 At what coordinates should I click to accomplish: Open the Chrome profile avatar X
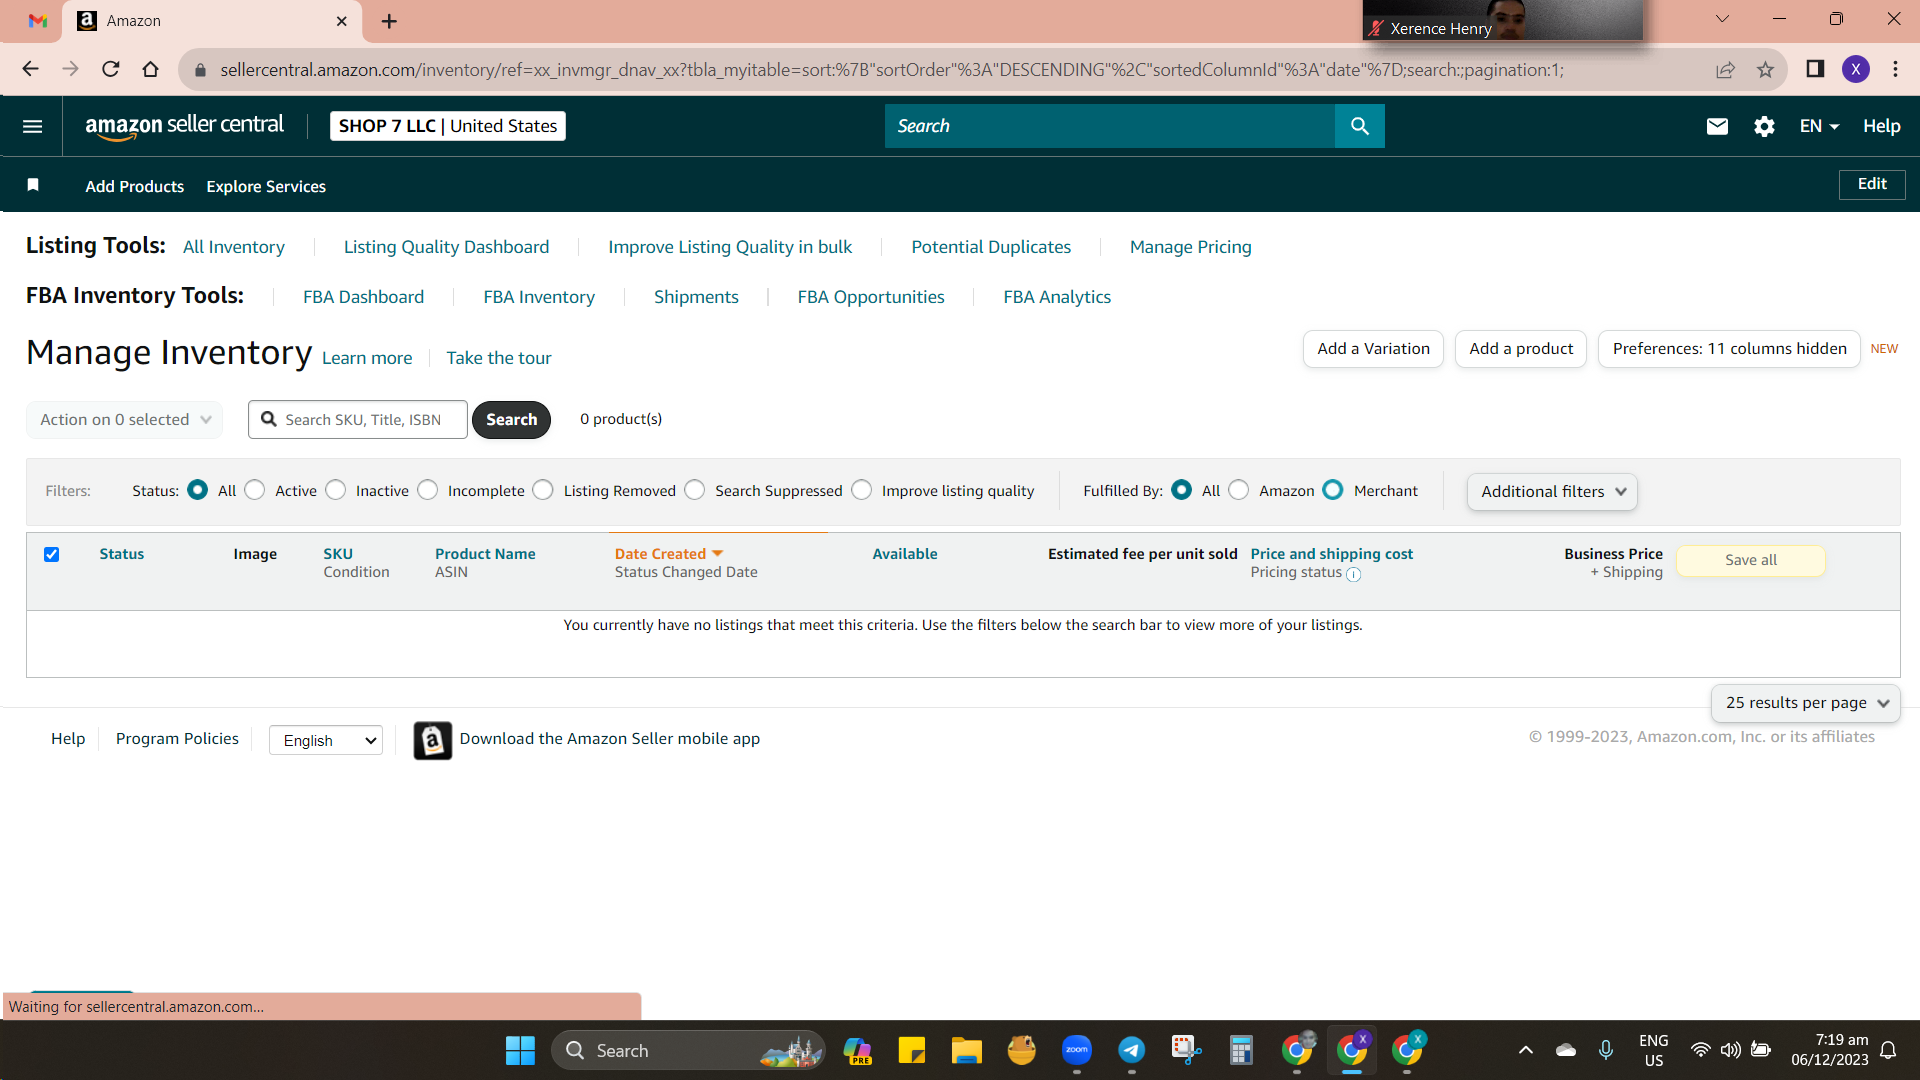pos(1856,69)
